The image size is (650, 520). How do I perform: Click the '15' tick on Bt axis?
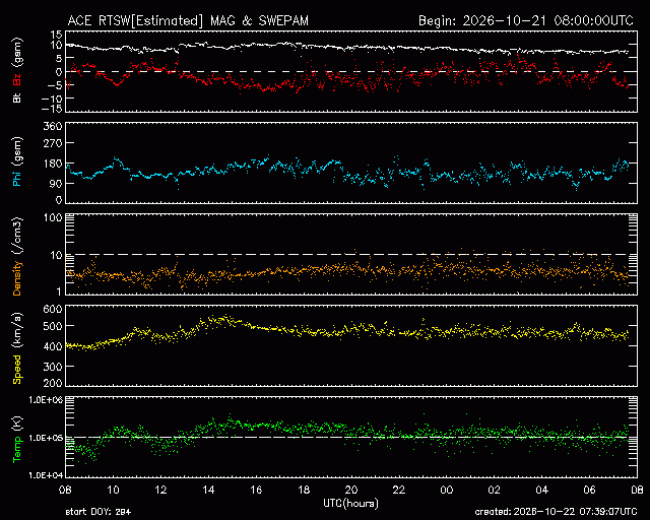pyautogui.click(x=57, y=34)
